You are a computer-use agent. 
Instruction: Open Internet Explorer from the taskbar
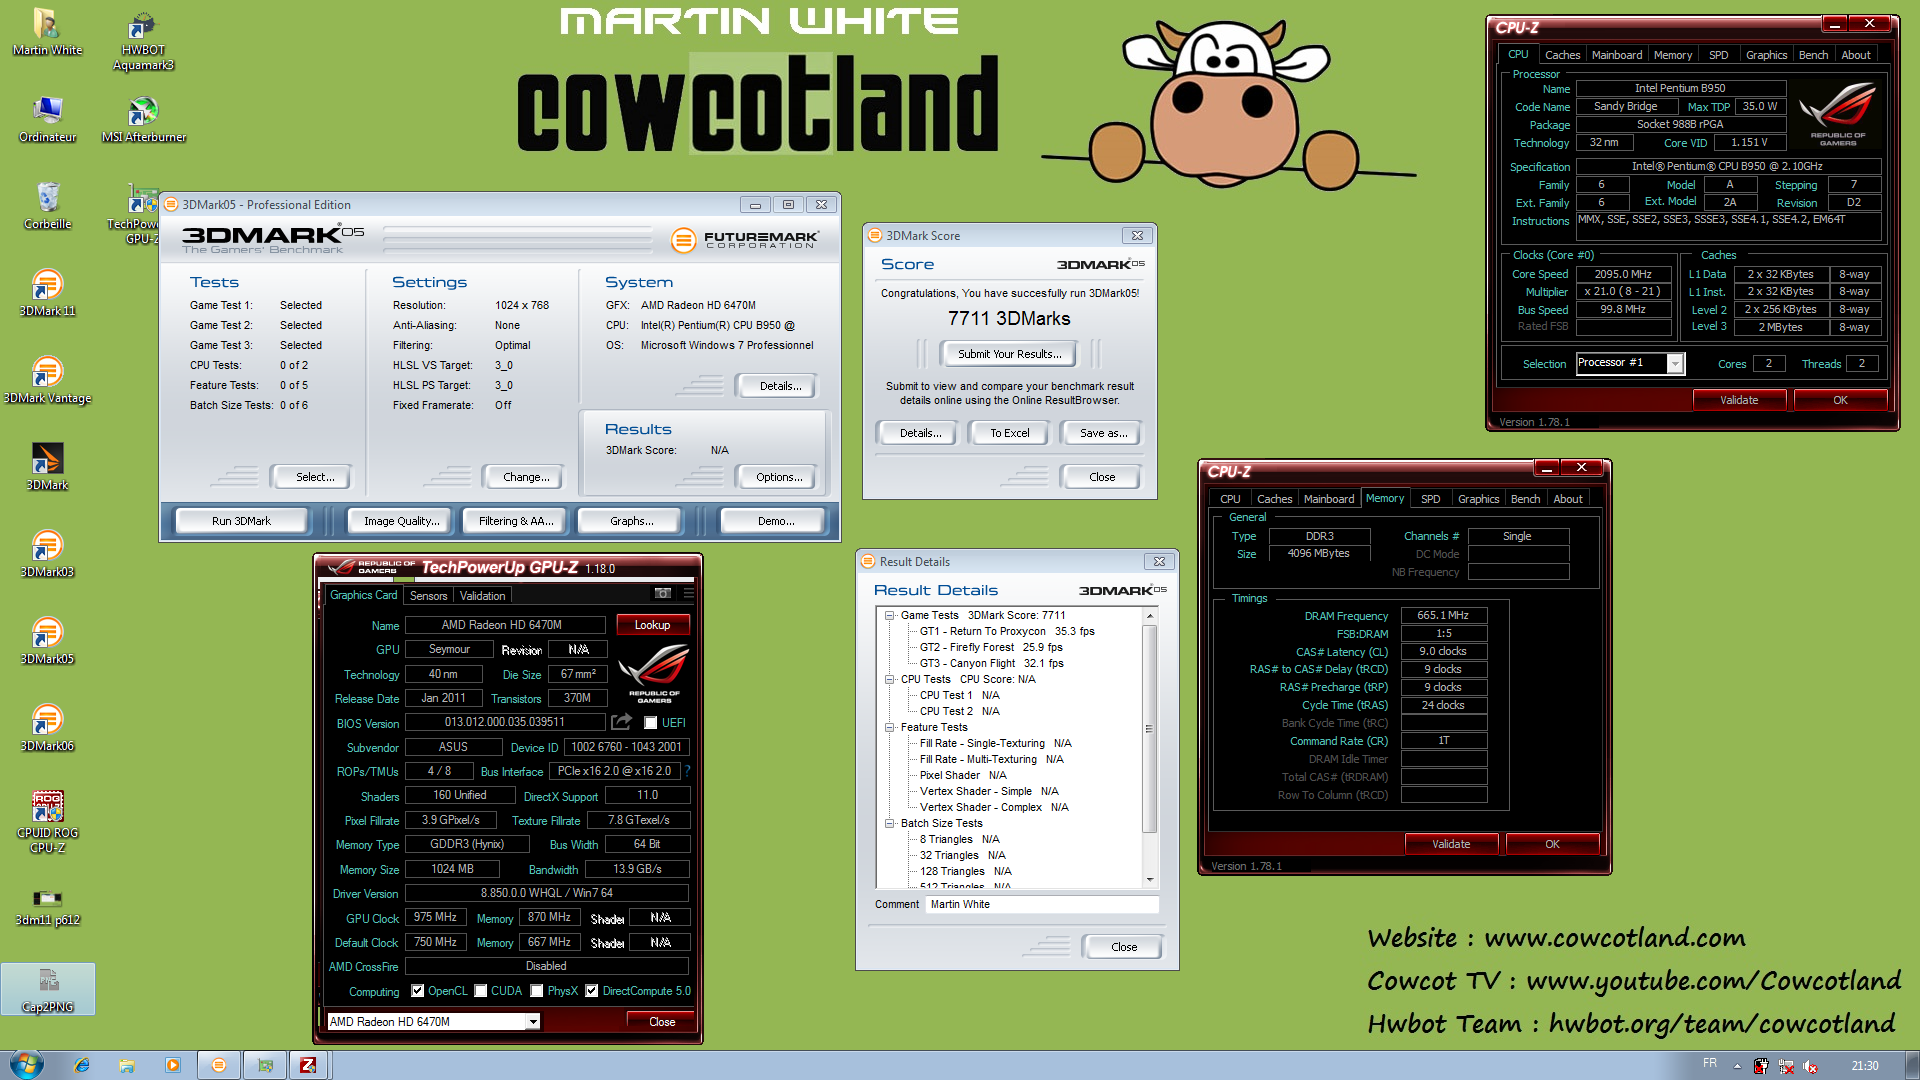[82, 1065]
